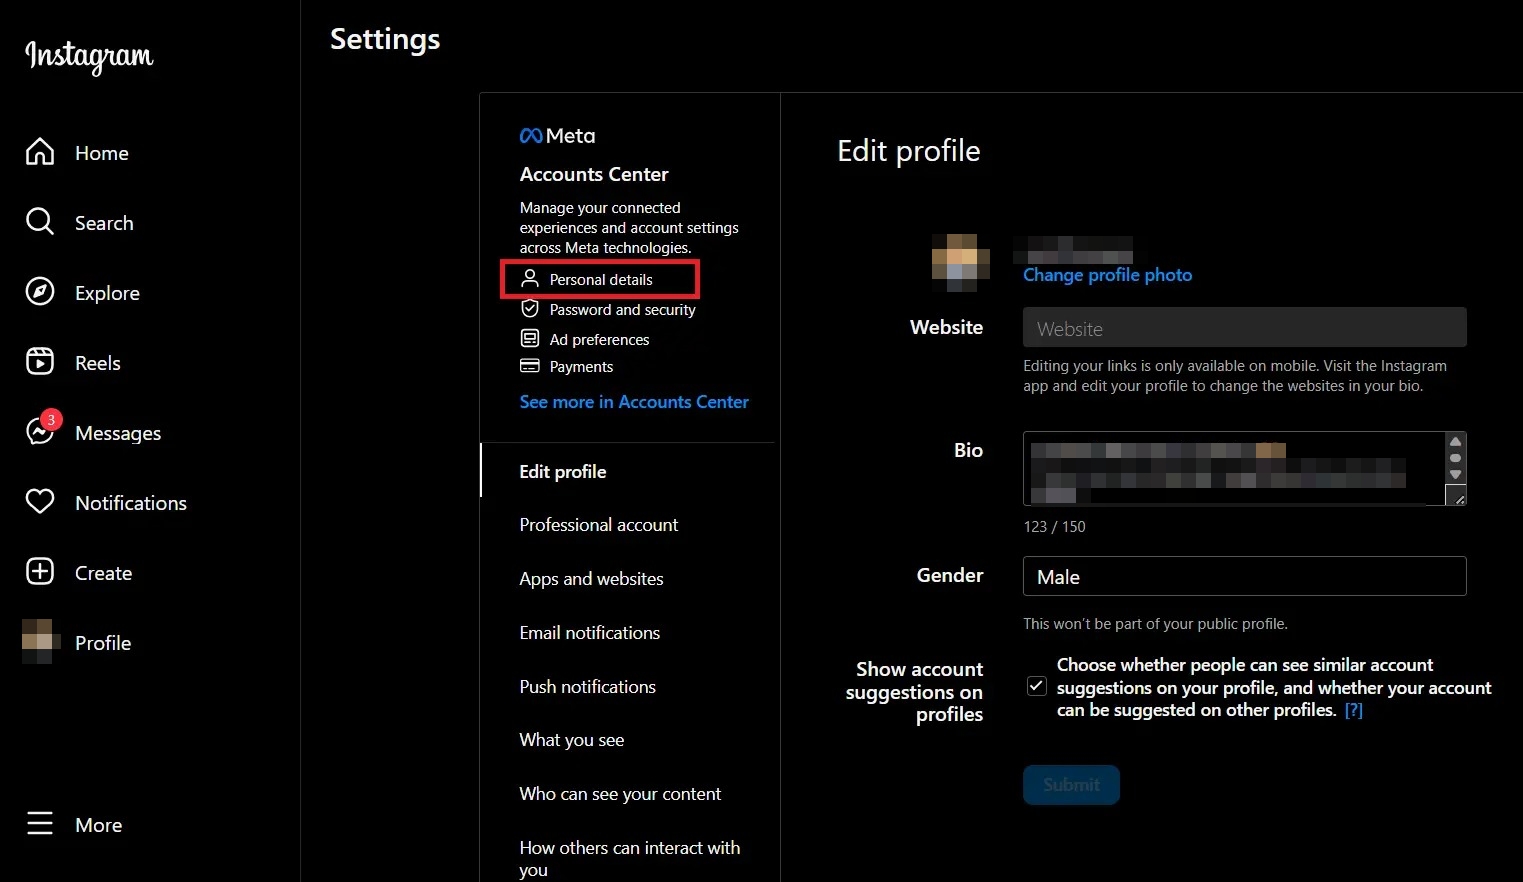Click the unread messages badge showing 3
Image resolution: width=1523 pixels, height=882 pixels.
[x=51, y=420]
